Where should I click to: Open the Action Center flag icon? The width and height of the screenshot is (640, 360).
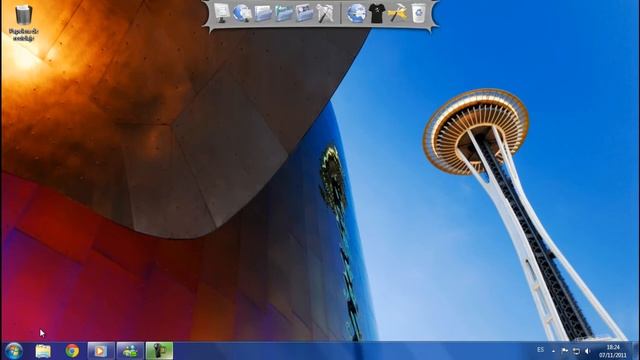[565, 351]
